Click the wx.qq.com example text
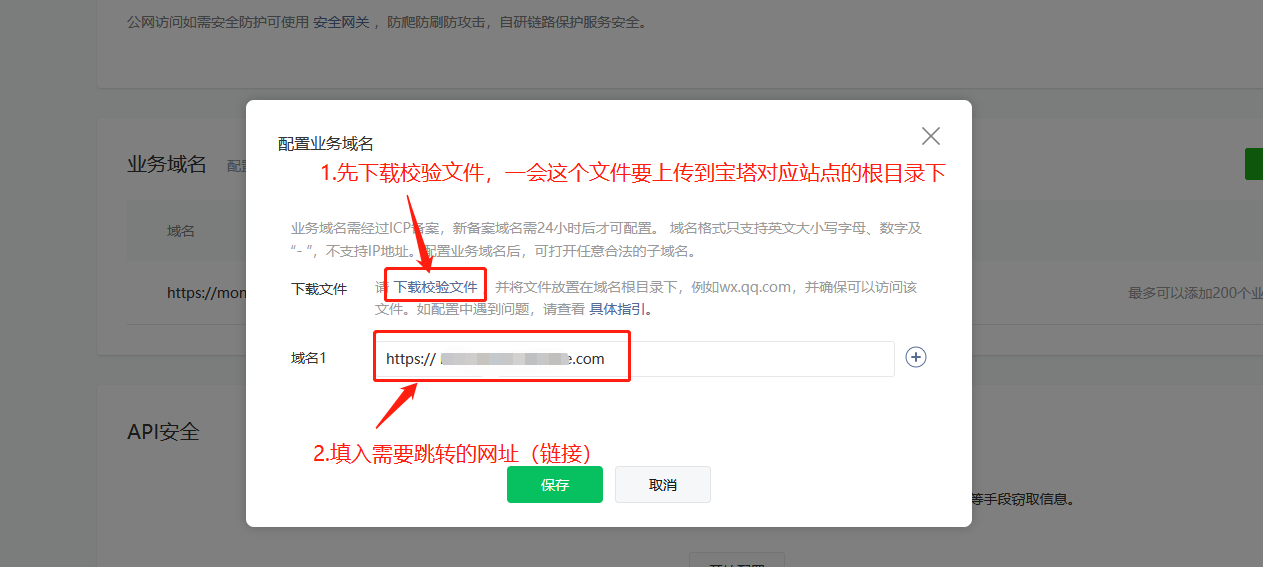Image resolution: width=1263 pixels, height=567 pixels. pyautogui.click(x=750, y=287)
